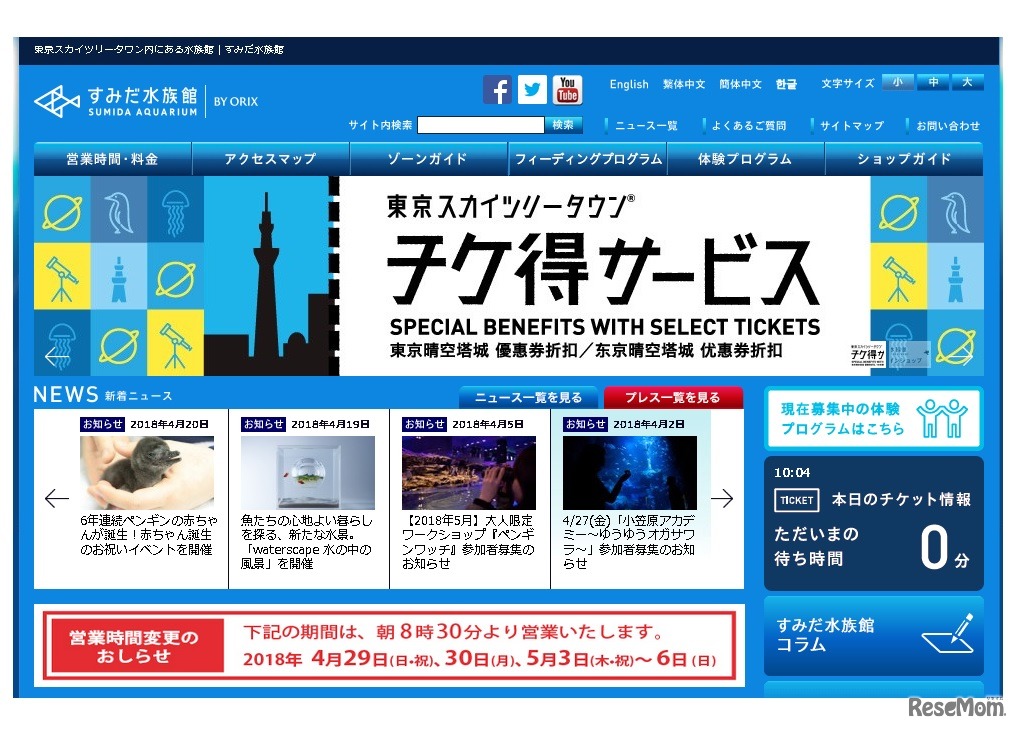Set font size to small (小)

point(897,83)
